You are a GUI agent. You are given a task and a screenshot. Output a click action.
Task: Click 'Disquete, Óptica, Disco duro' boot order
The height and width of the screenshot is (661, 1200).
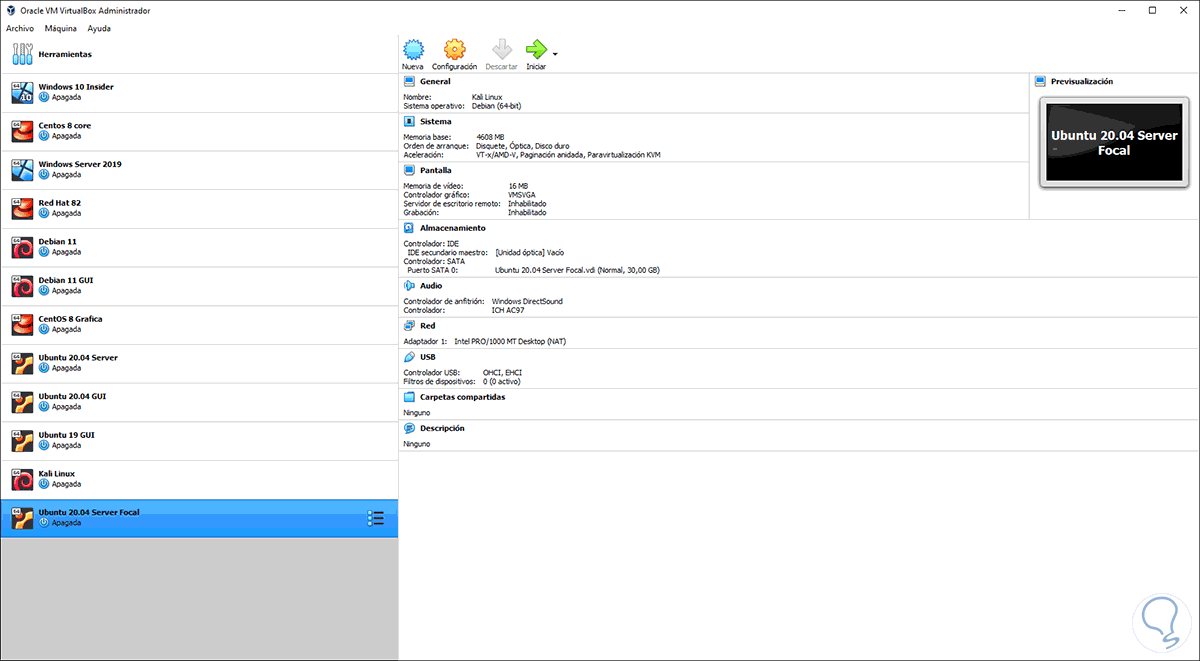click(x=524, y=146)
